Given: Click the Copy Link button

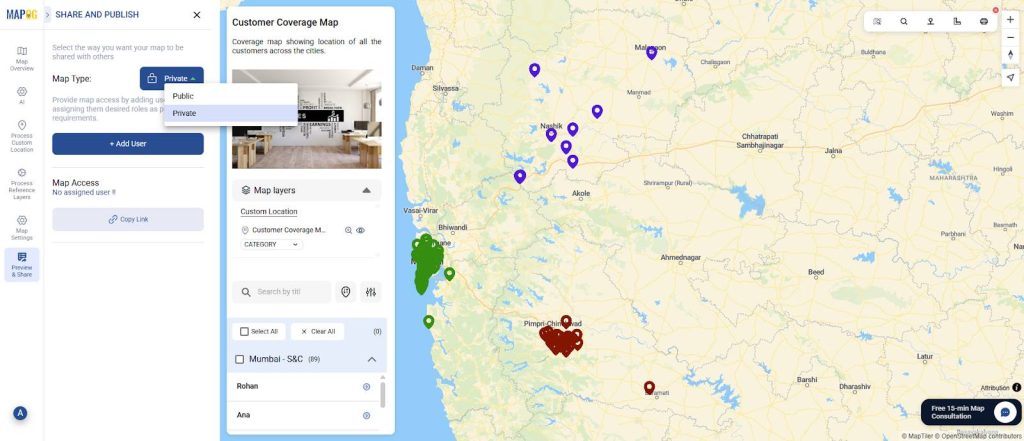Looking at the screenshot, I should click(128, 220).
